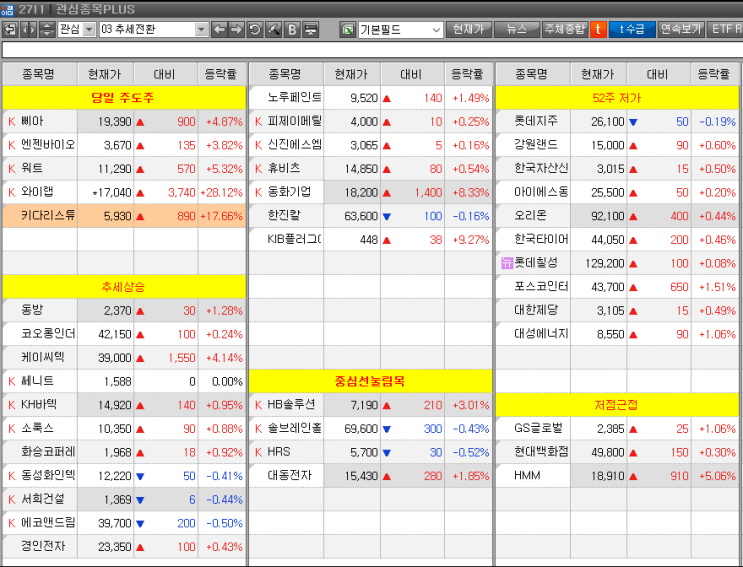Select 한진칼 stock name
The height and width of the screenshot is (567, 743).
click(284, 216)
